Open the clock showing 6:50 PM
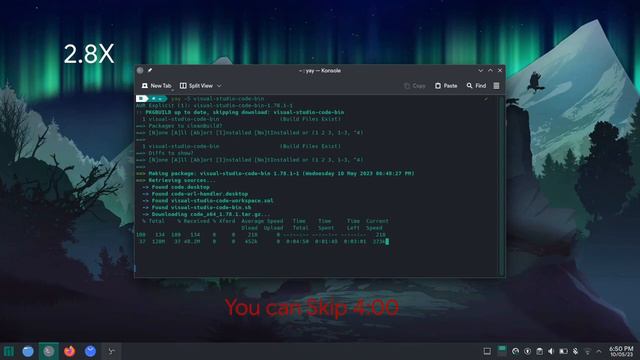640x360 pixels. click(621, 351)
